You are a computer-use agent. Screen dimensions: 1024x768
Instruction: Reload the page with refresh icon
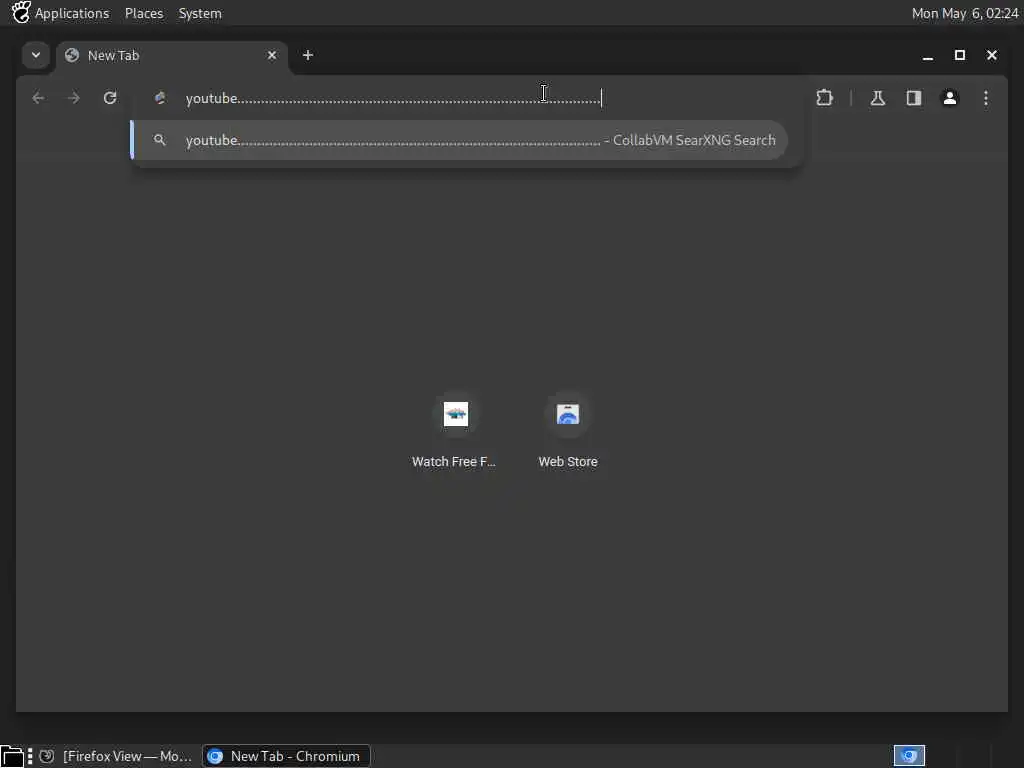click(x=110, y=98)
